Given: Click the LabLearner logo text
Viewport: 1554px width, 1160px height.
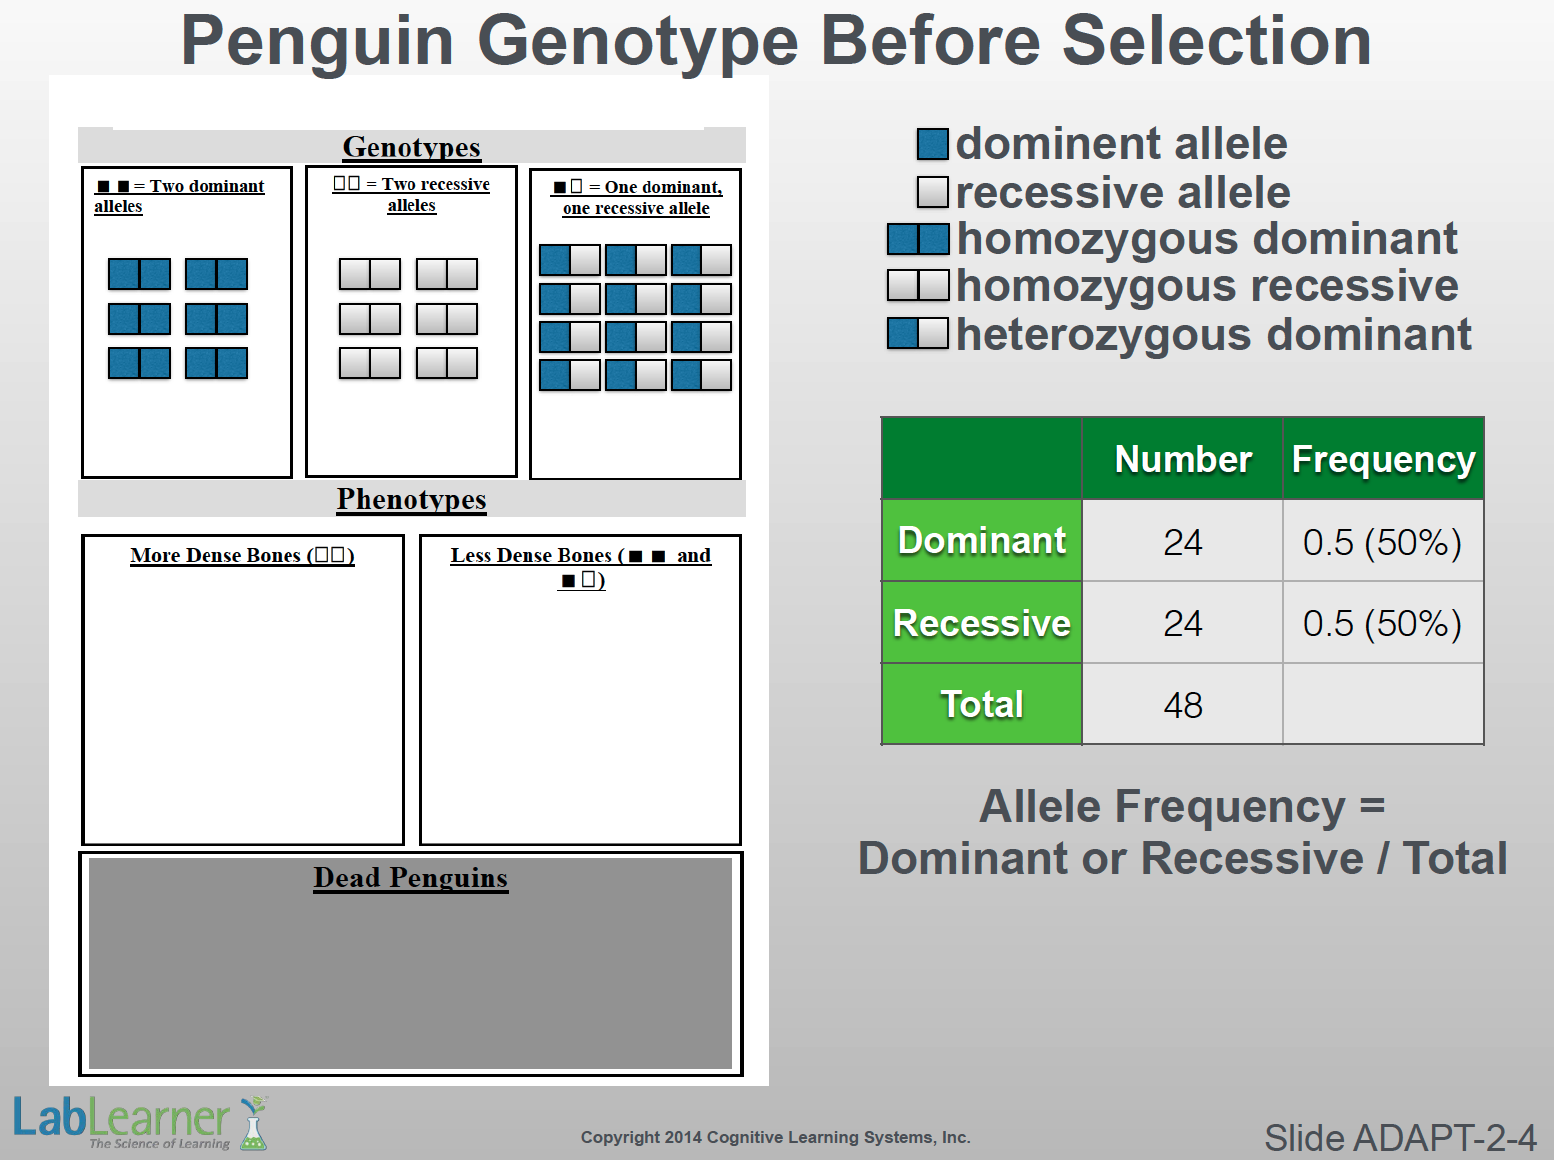Looking at the screenshot, I should [x=121, y=1119].
